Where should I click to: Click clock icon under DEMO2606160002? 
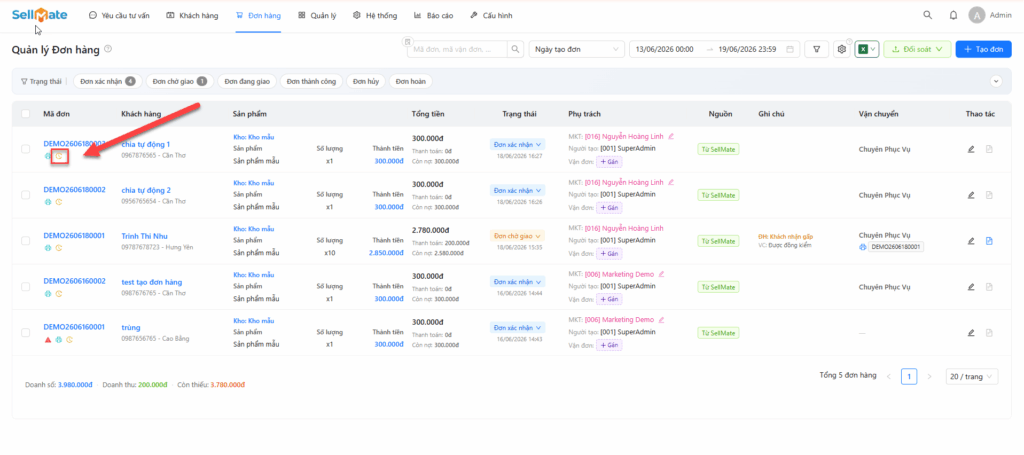pyautogui.click(x=59, y=294)
